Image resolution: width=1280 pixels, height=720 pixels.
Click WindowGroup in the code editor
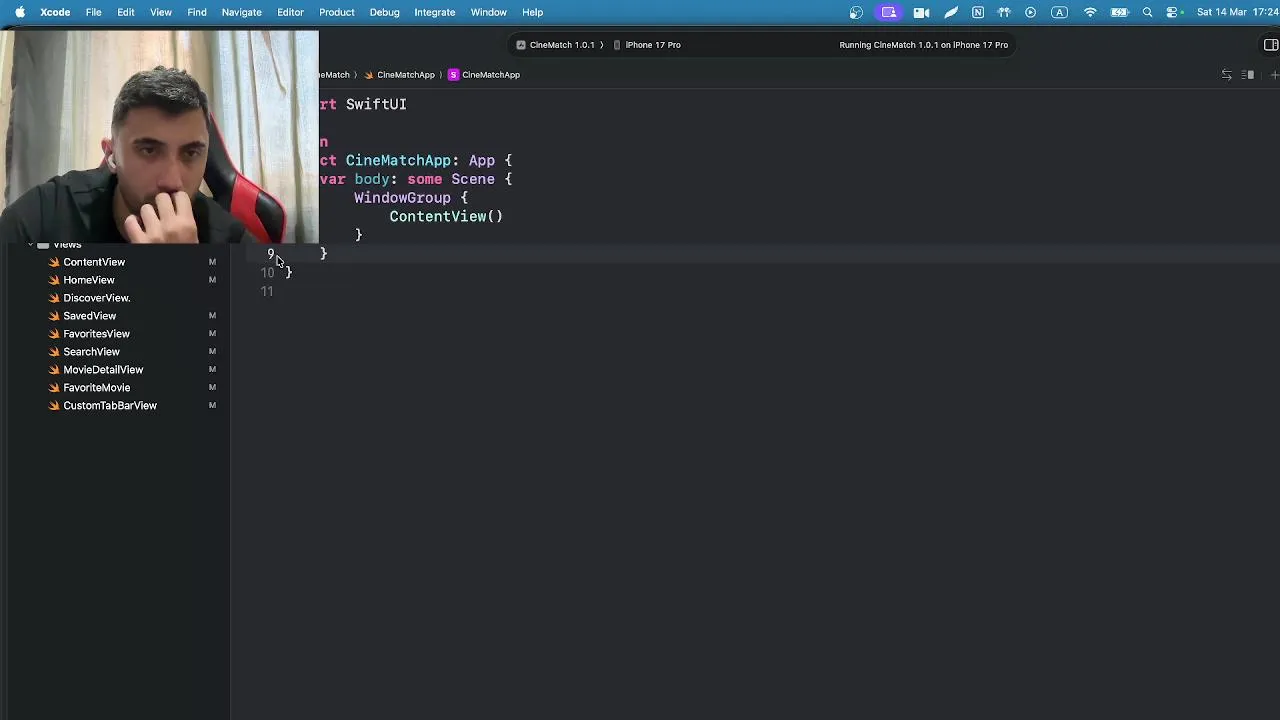point(402,198)
